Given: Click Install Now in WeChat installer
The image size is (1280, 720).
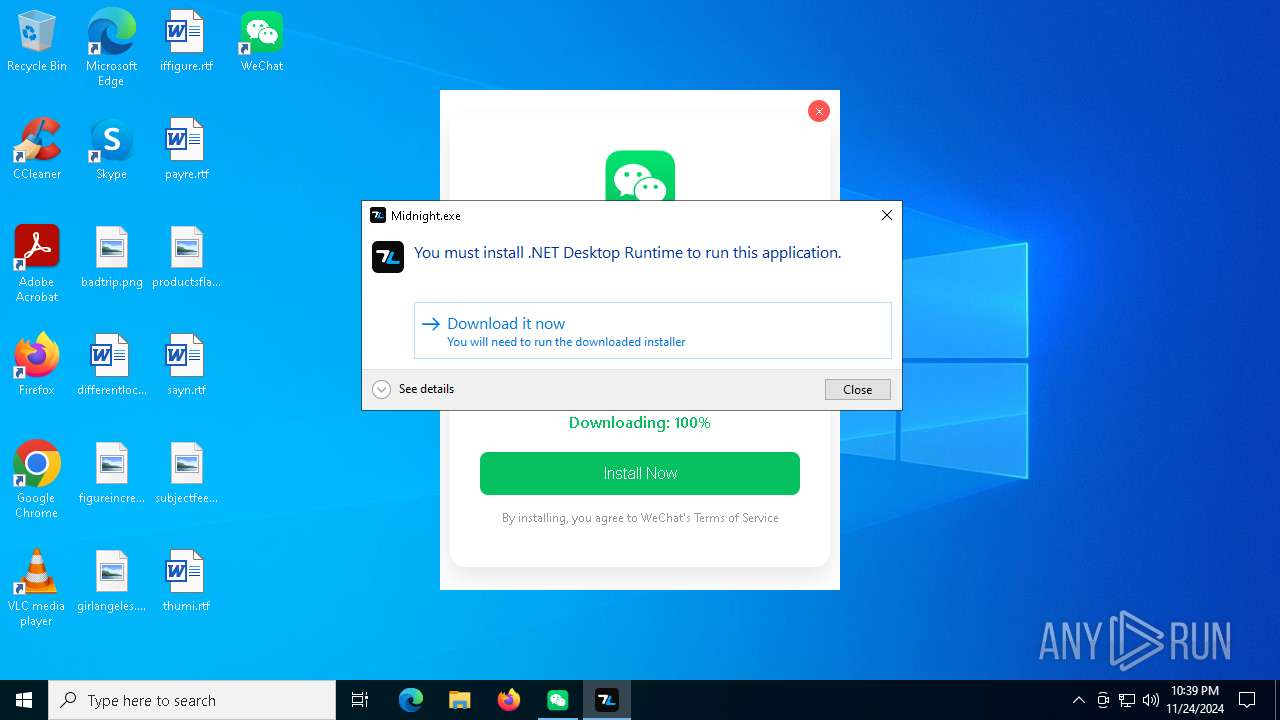Looking at the screenshot, I should pos(640,473).
